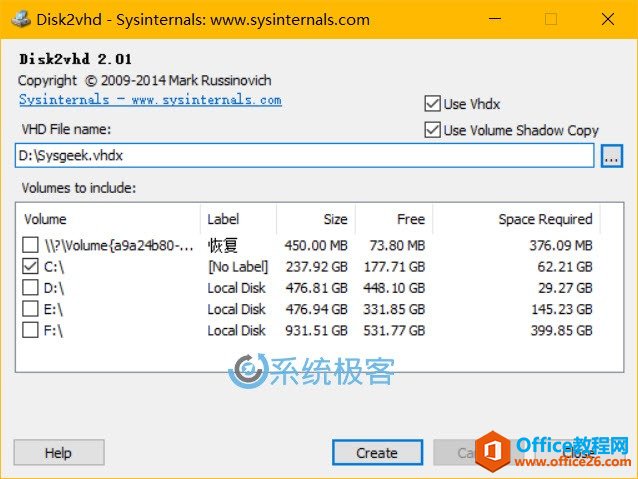Select the 177.71 GB free cell
Screen dimensions: 638x479
pos(394,267)
